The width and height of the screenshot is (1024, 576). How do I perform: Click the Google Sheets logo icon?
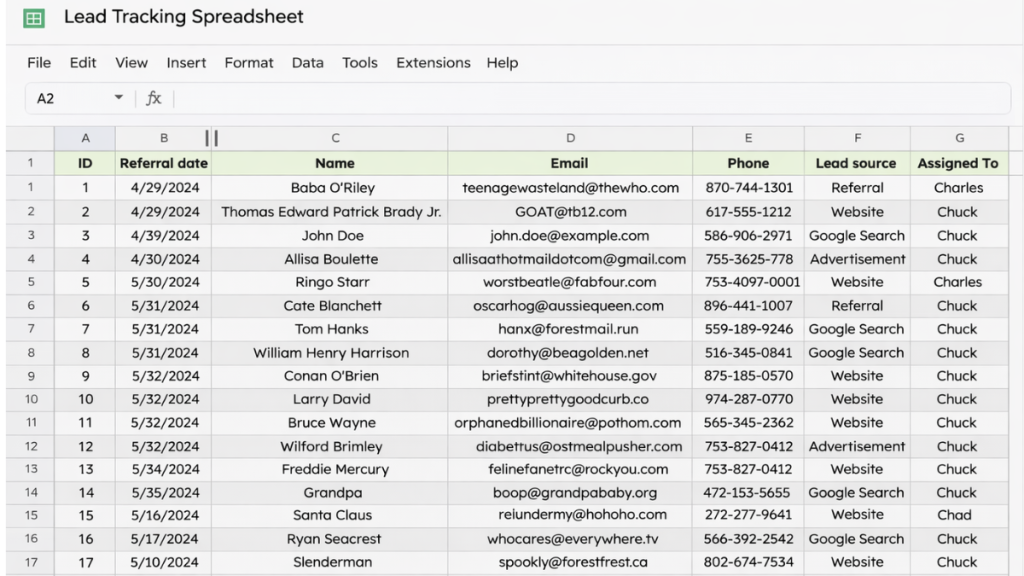tap(36, 16)
